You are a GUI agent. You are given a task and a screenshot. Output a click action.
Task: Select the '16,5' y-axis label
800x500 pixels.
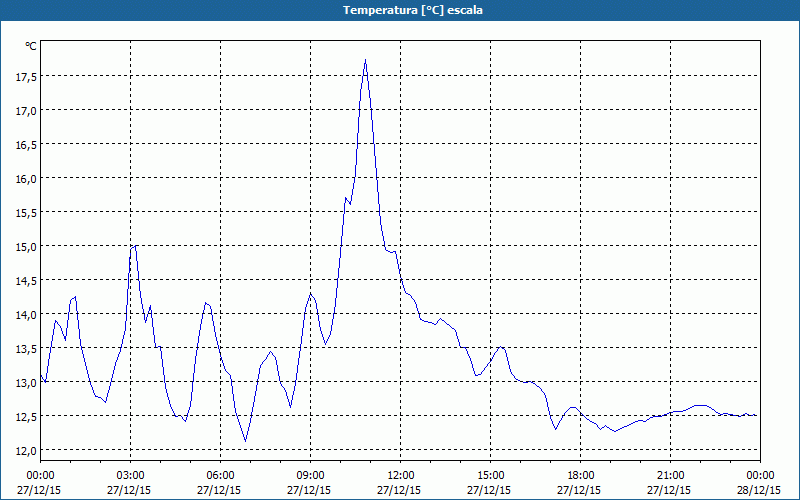[x=27, y=144]
